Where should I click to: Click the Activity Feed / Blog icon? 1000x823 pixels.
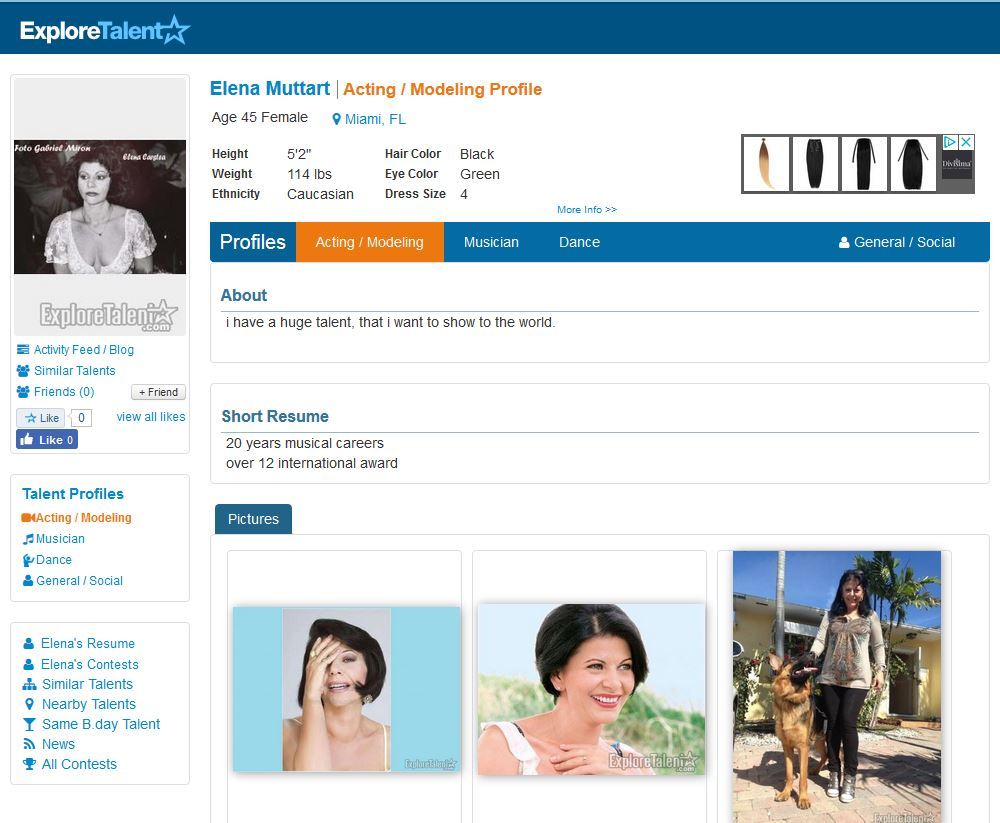pyautogui.click(x=23, y=350)
